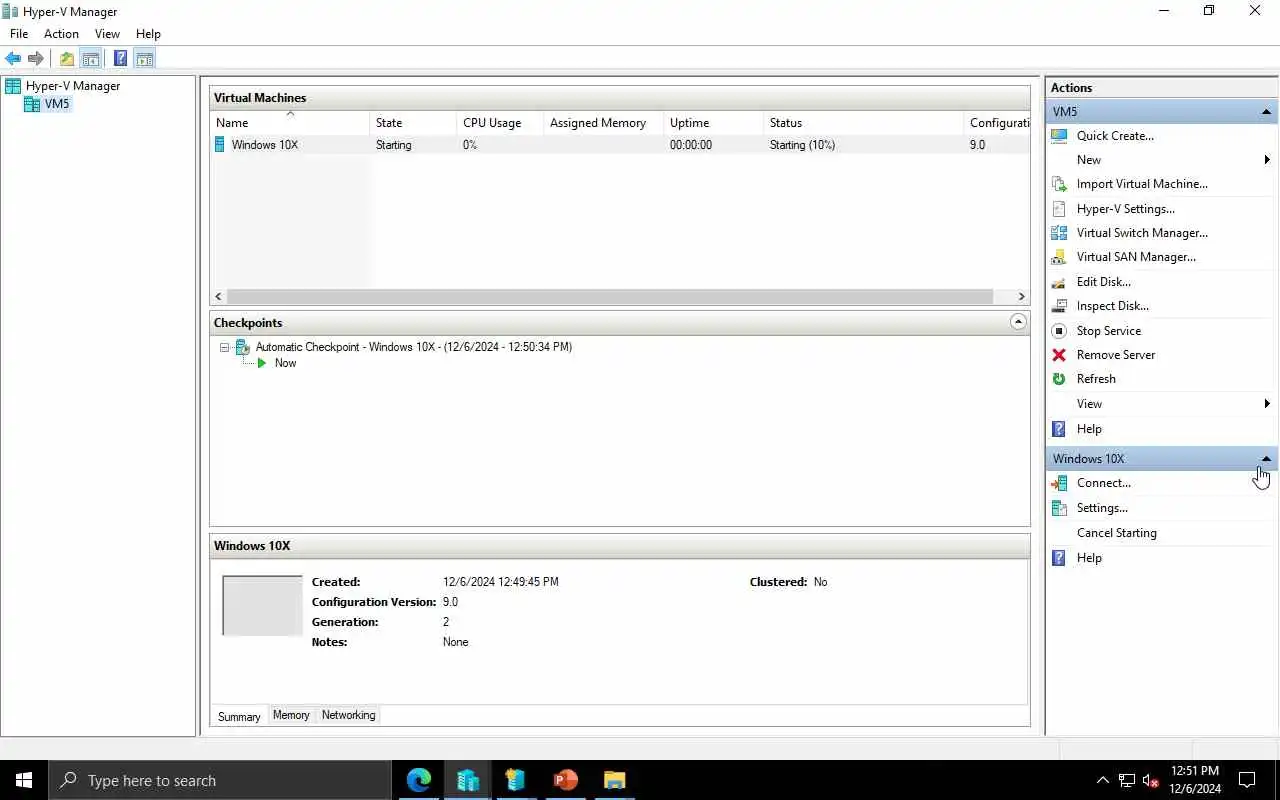The height and width of the screenshot is (800, 1280).
Task: Sort by the Name column header
Action: click(290, 123)
